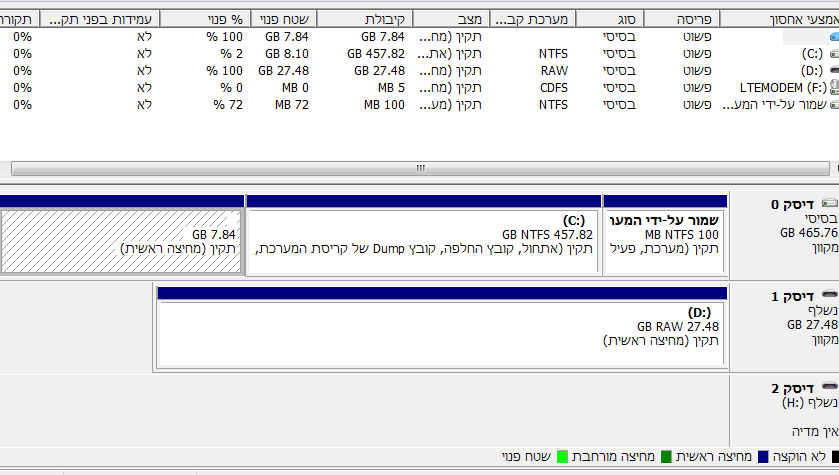Click the אין מדיה text under דיסק 2
The height and width of the screenshot is (475, 839).
pyautogui.click(x=814, y=431)
